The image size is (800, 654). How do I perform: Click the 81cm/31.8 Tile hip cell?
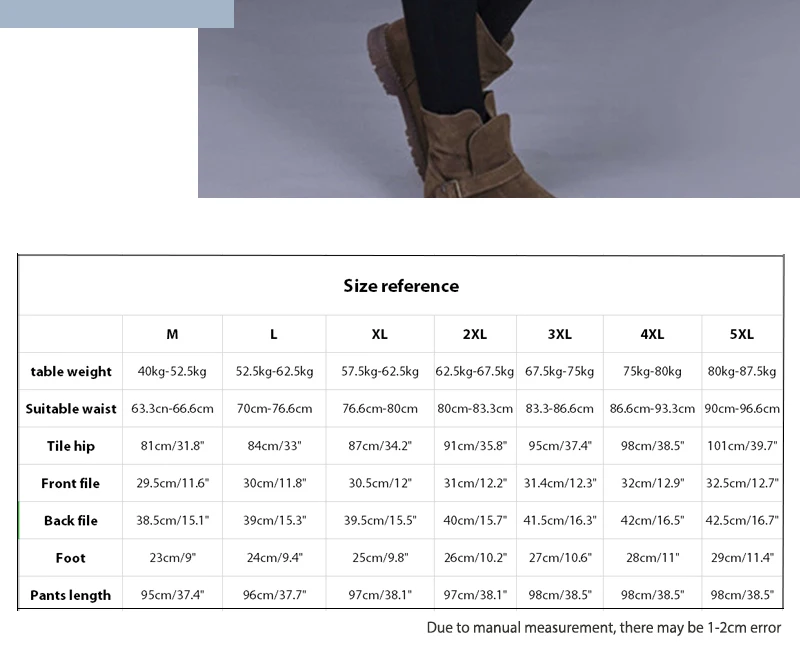click(x=172, y=446)
